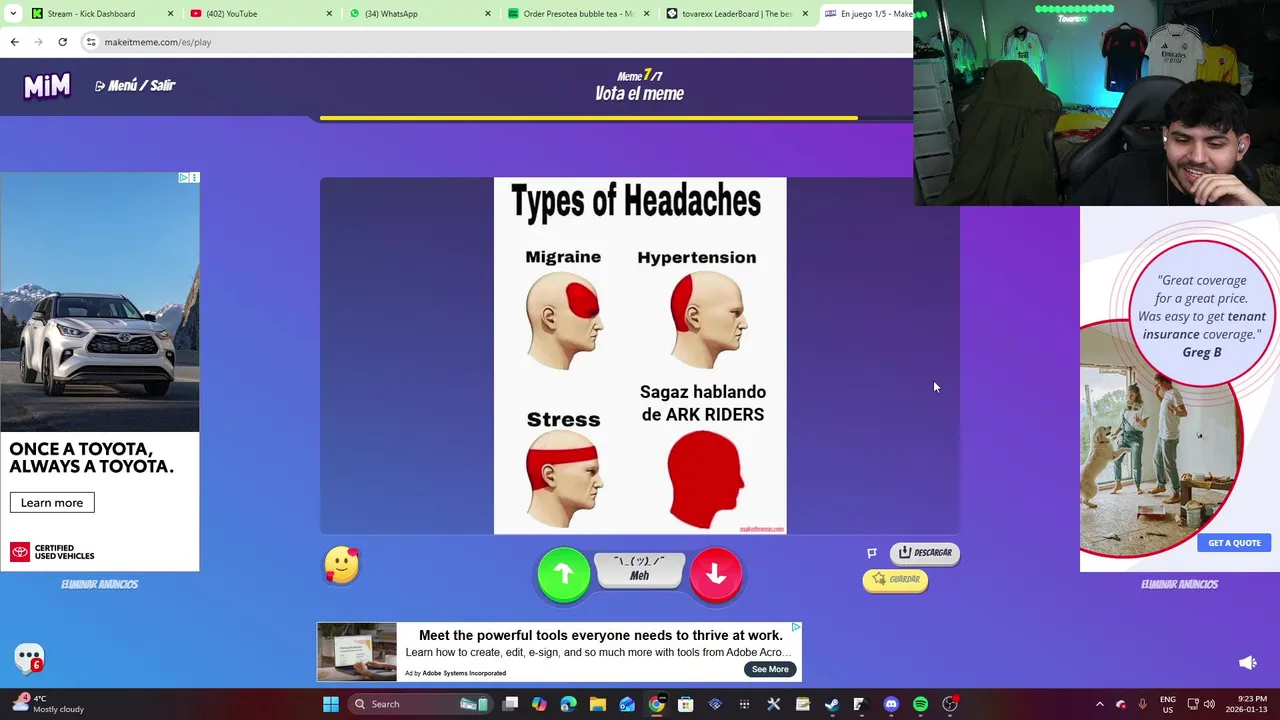Go forward with browser forward arrow
This screenshot has width=1280, height=720.
click(38, 42)
